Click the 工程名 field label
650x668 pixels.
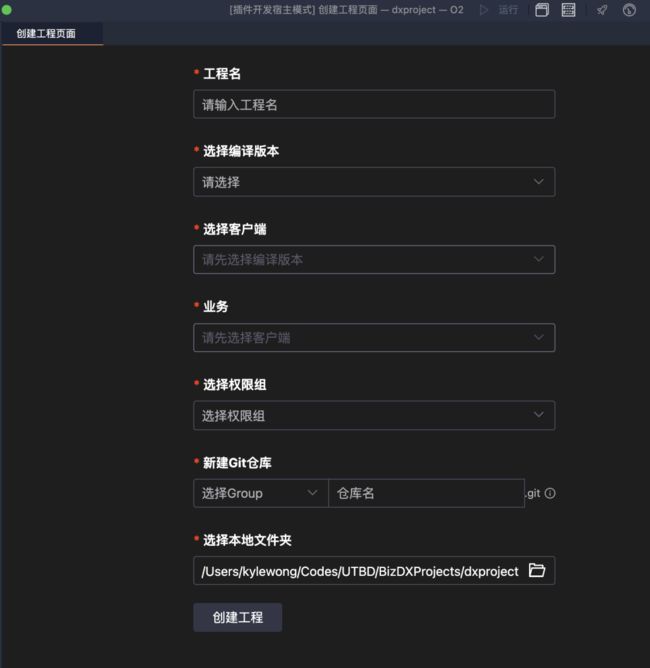(222, 74)
